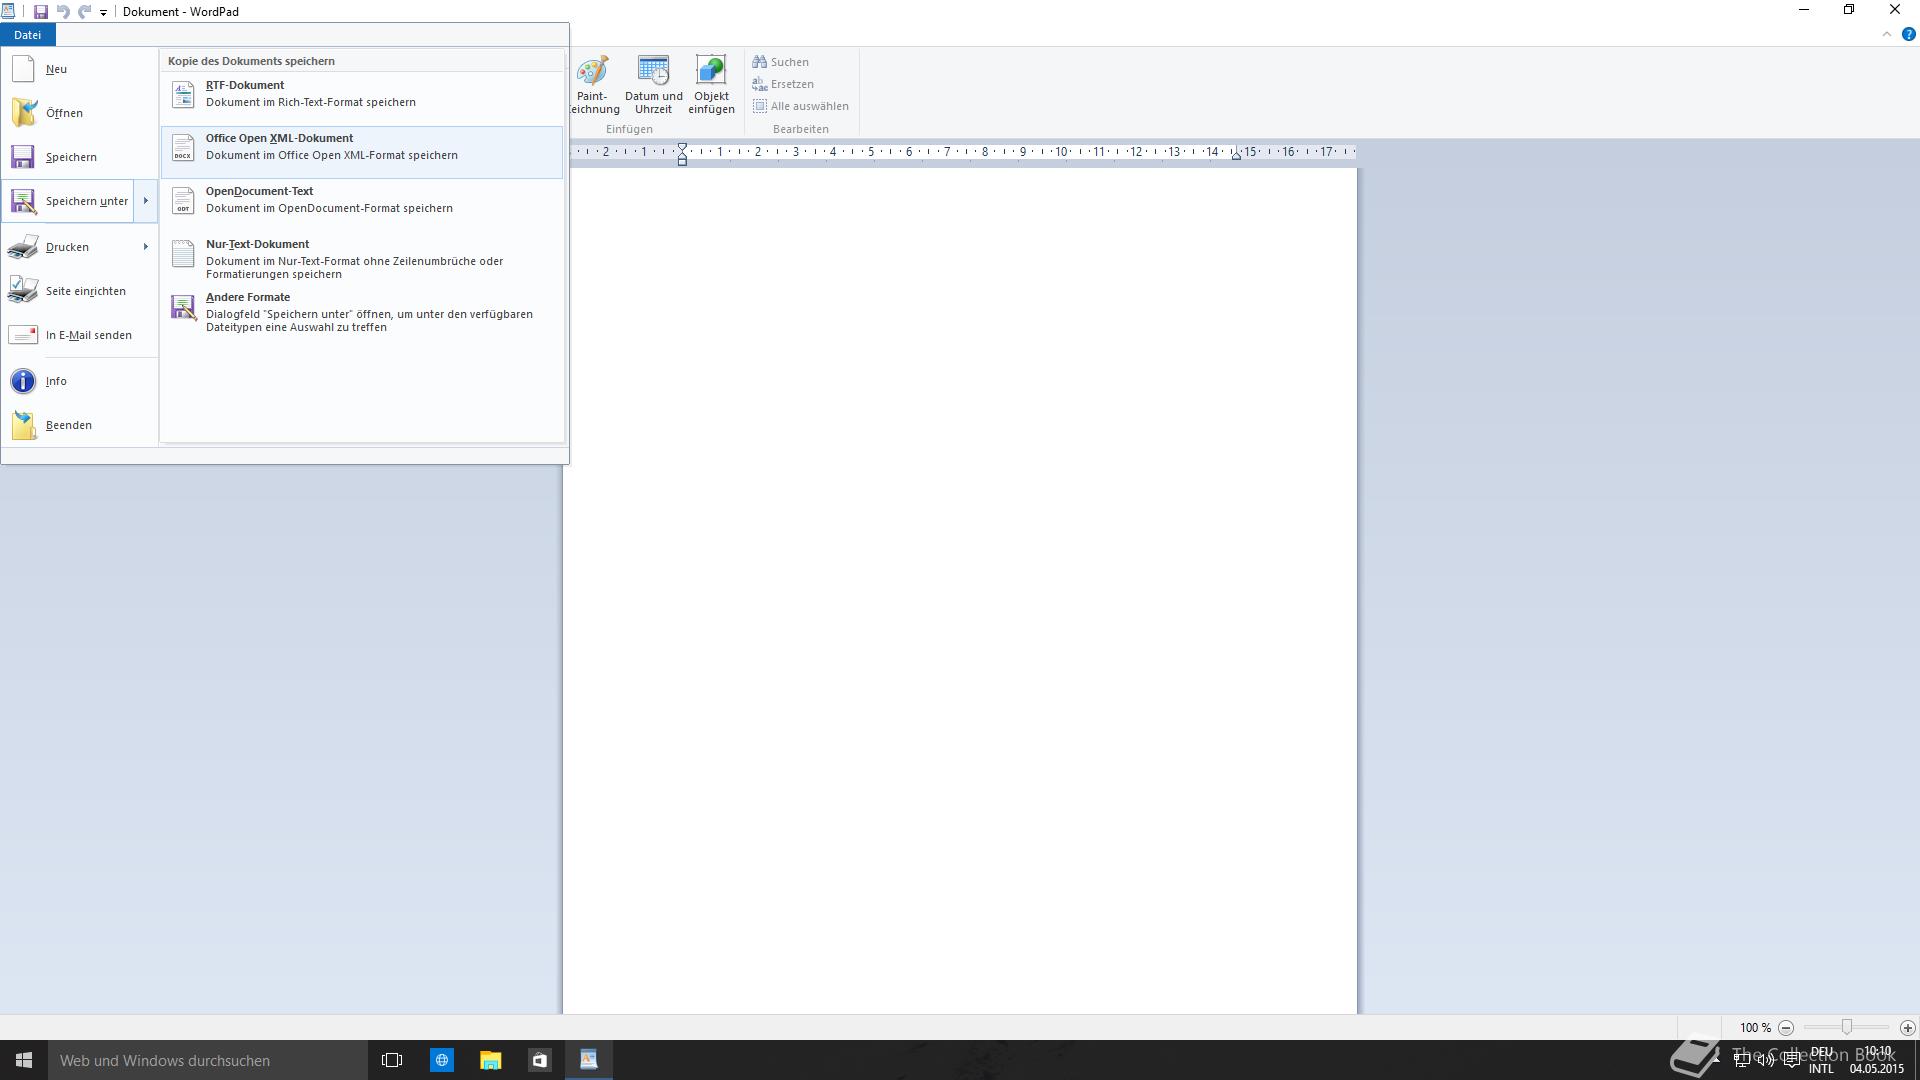The image size is (1920, 1080).
Task: Expand the Speichern unter submenu arrow
Action: 146,201
